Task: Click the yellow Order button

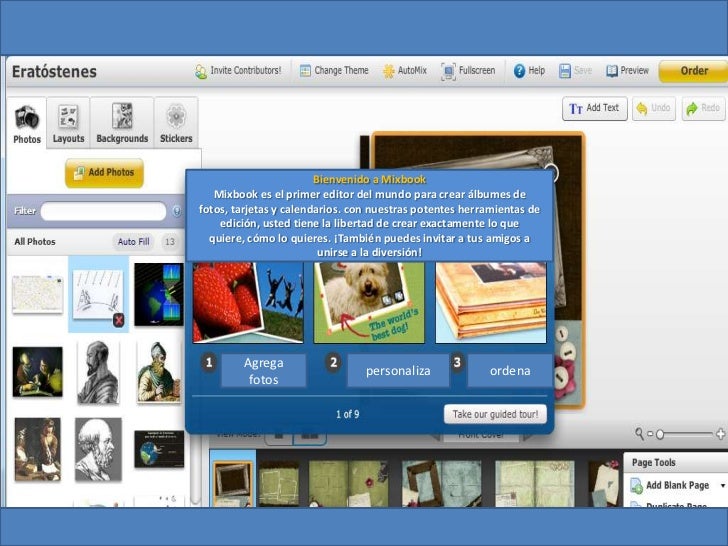Action: click(694, 71)
